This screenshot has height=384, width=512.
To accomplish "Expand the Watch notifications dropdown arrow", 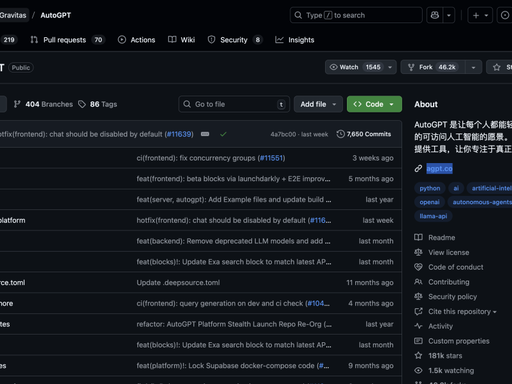I will [x=390, y=67].
